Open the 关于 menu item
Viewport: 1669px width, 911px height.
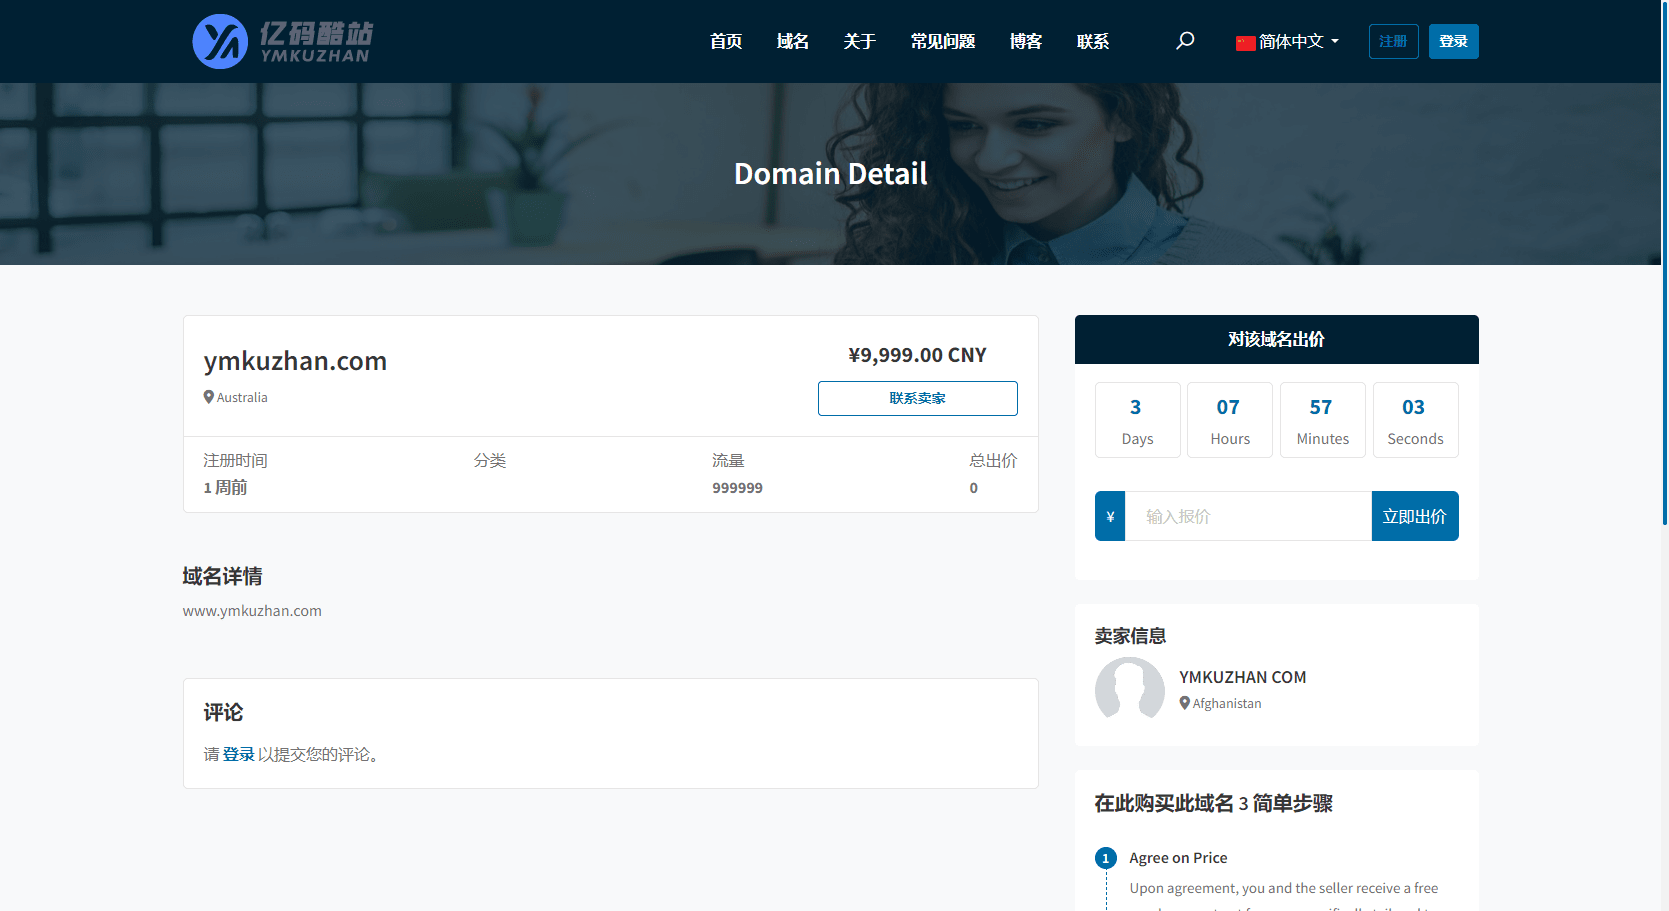click(860, 41)
